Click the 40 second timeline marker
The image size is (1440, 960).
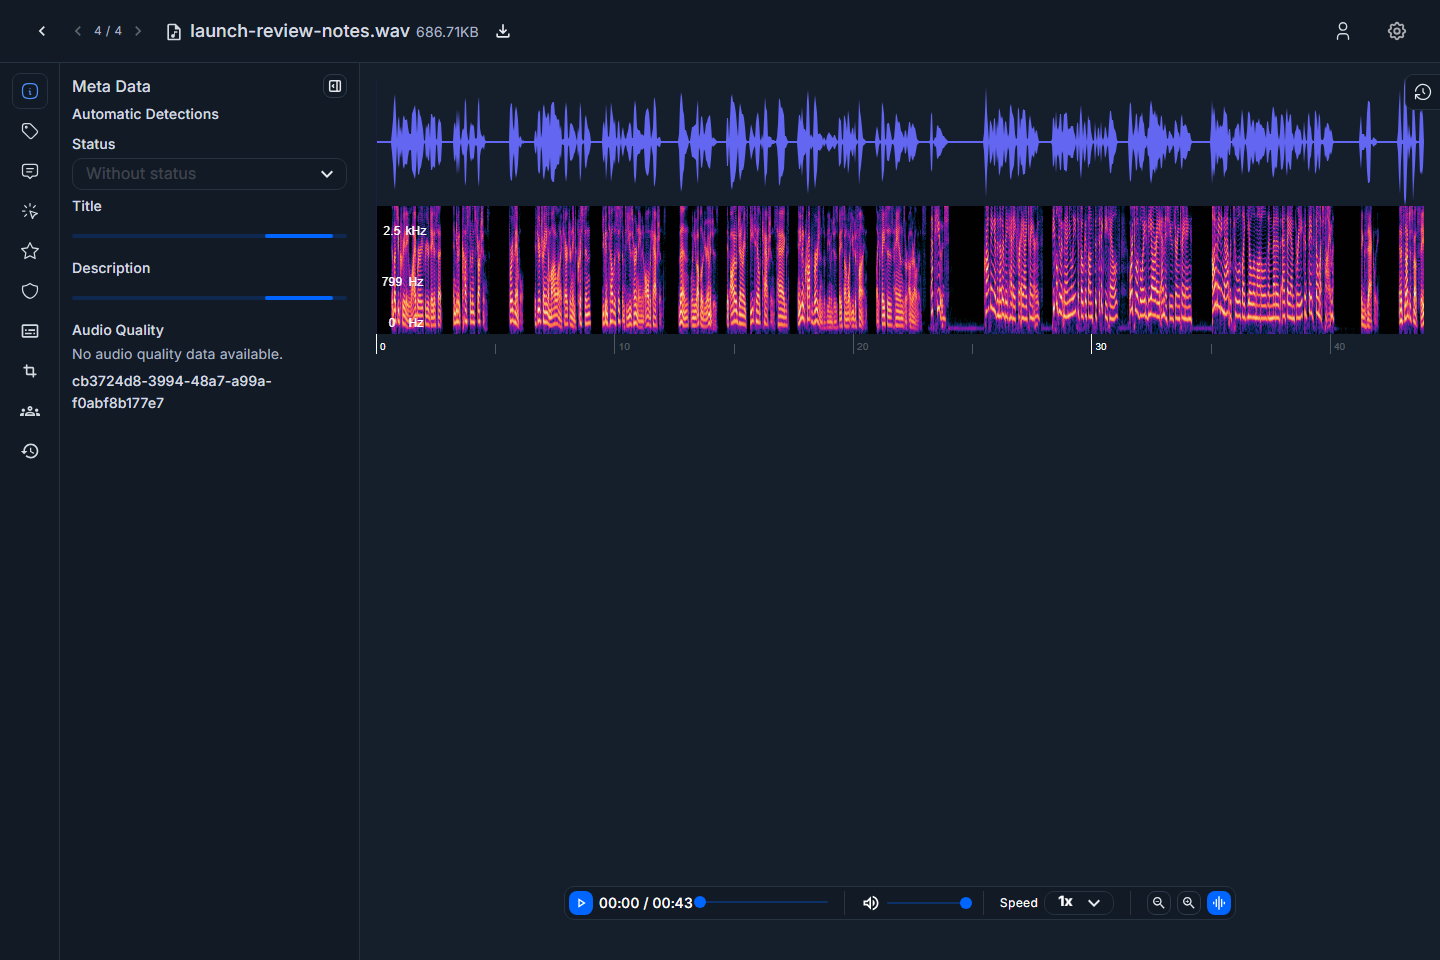click(1339, 347)
